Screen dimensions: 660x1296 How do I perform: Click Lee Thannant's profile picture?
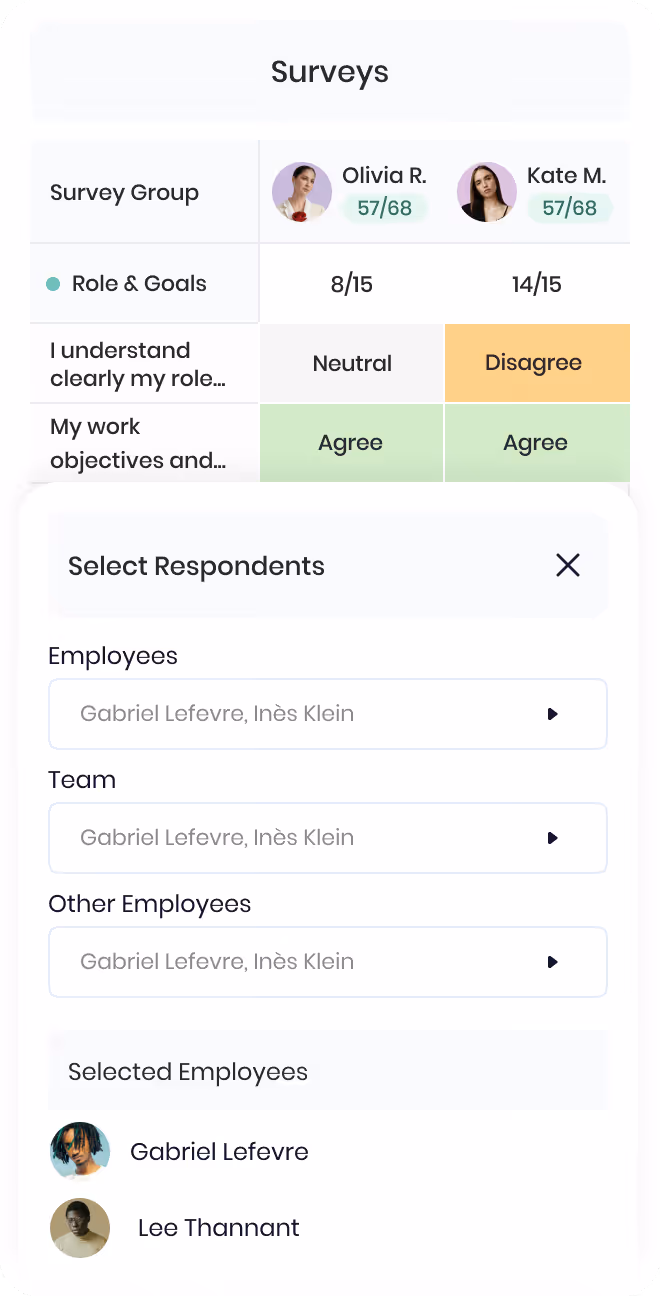80,1228
